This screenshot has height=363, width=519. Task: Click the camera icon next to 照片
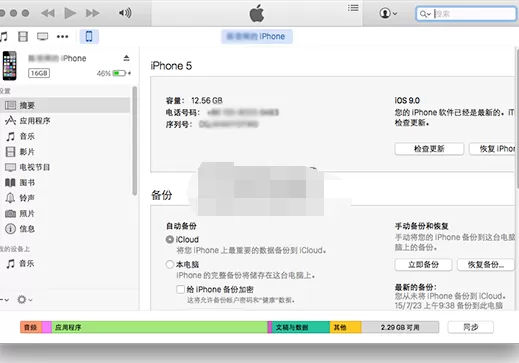tap(10, 213)
